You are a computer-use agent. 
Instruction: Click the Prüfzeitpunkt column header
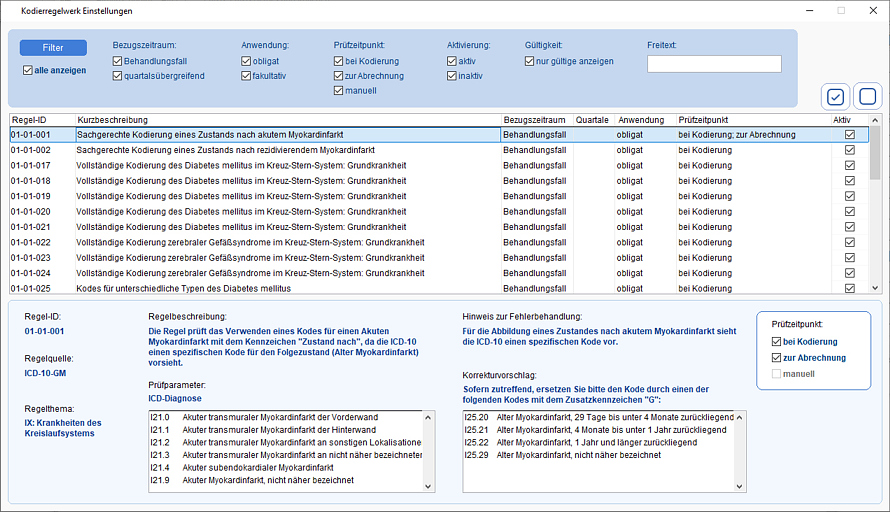(753, 120)
